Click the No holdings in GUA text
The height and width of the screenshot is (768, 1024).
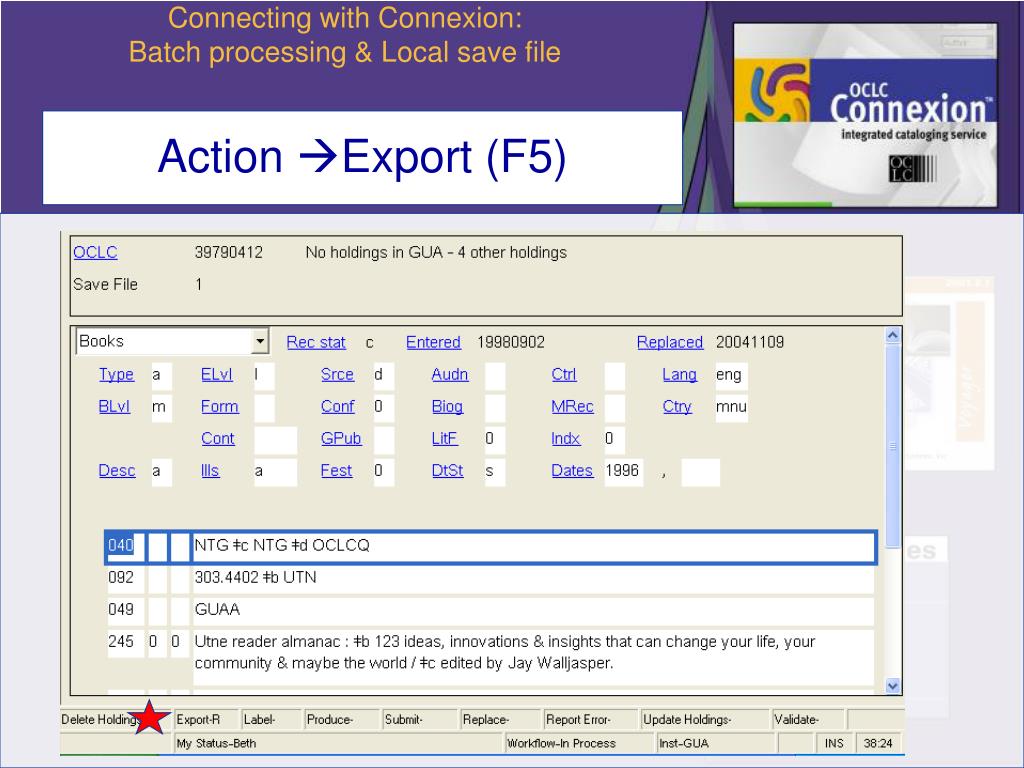click(436, 253)
